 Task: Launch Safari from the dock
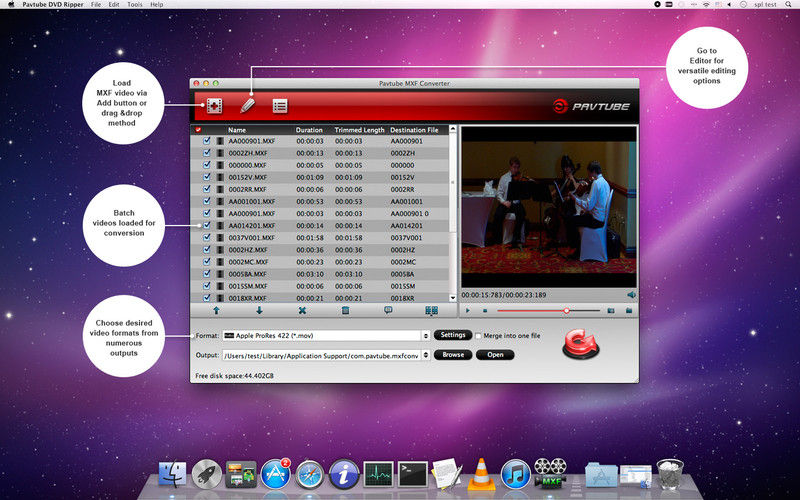[310, 474]
